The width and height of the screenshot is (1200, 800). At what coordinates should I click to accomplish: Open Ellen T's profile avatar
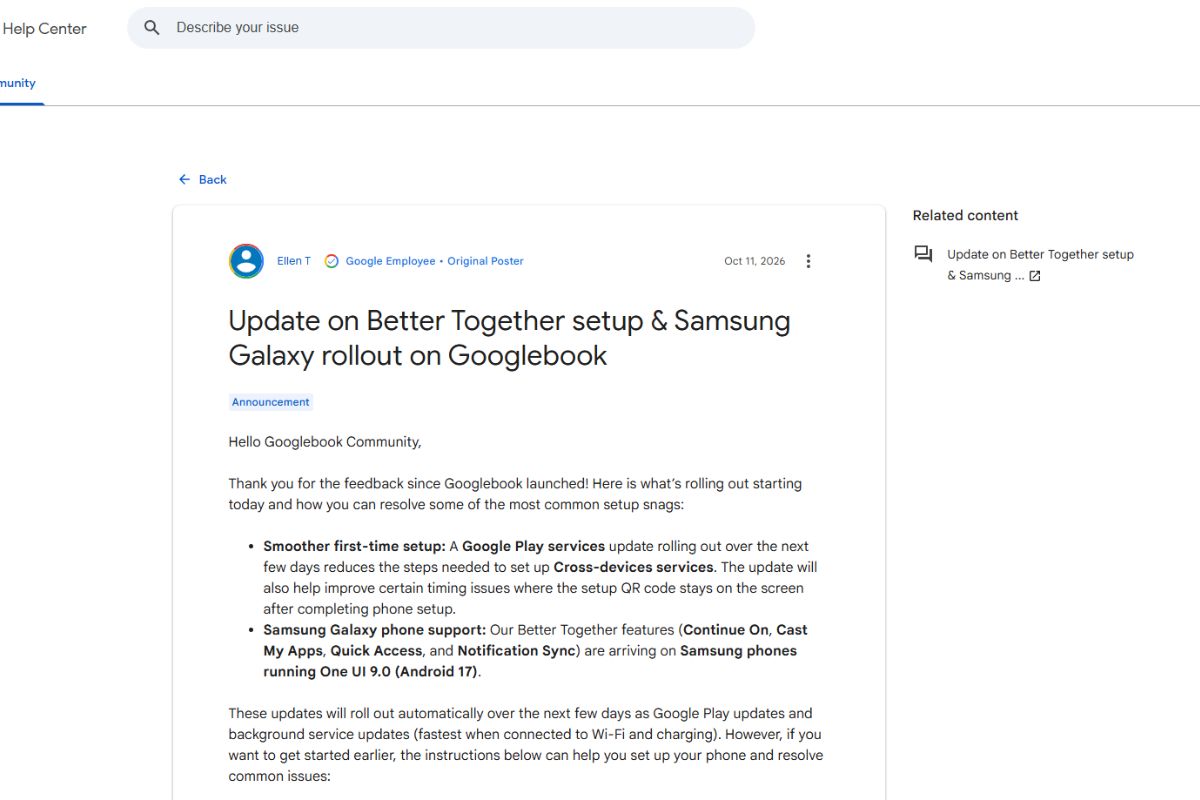point(246,261)
